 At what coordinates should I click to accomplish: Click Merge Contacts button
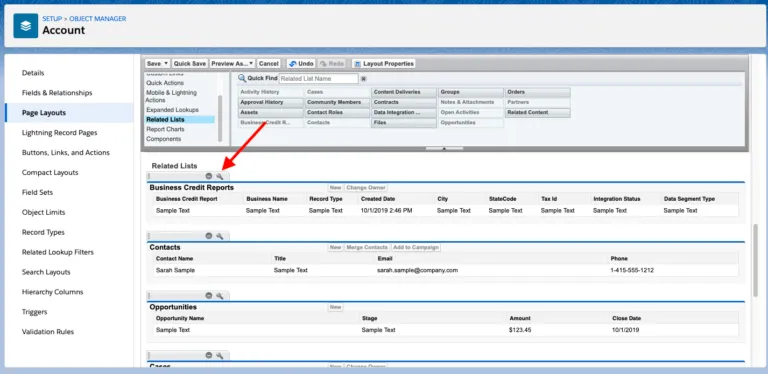pyautogui.click(x=367, y=248)
